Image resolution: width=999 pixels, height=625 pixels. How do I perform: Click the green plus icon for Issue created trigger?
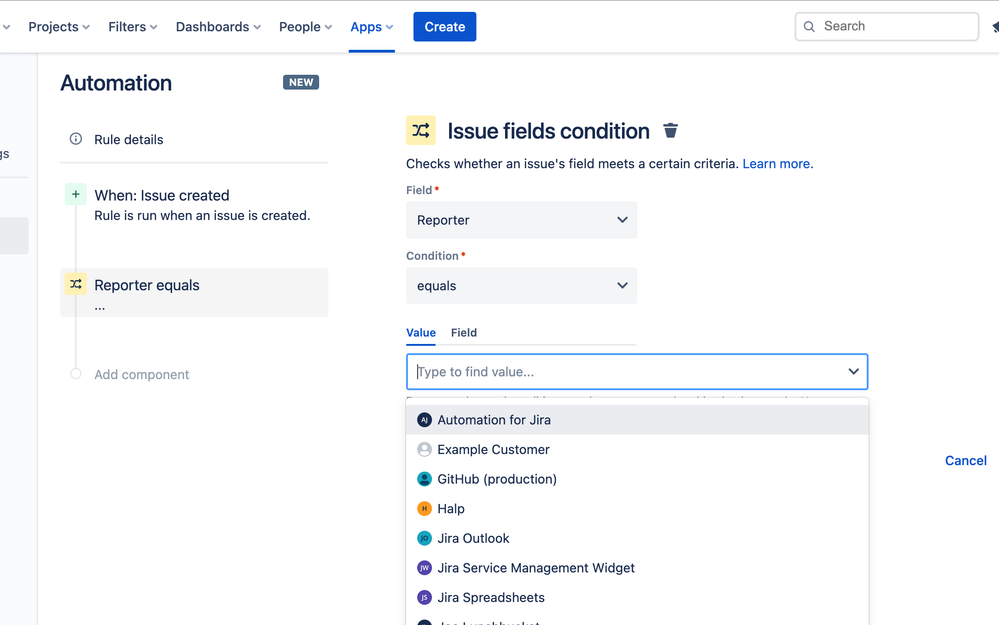click(x=76, y=194)
